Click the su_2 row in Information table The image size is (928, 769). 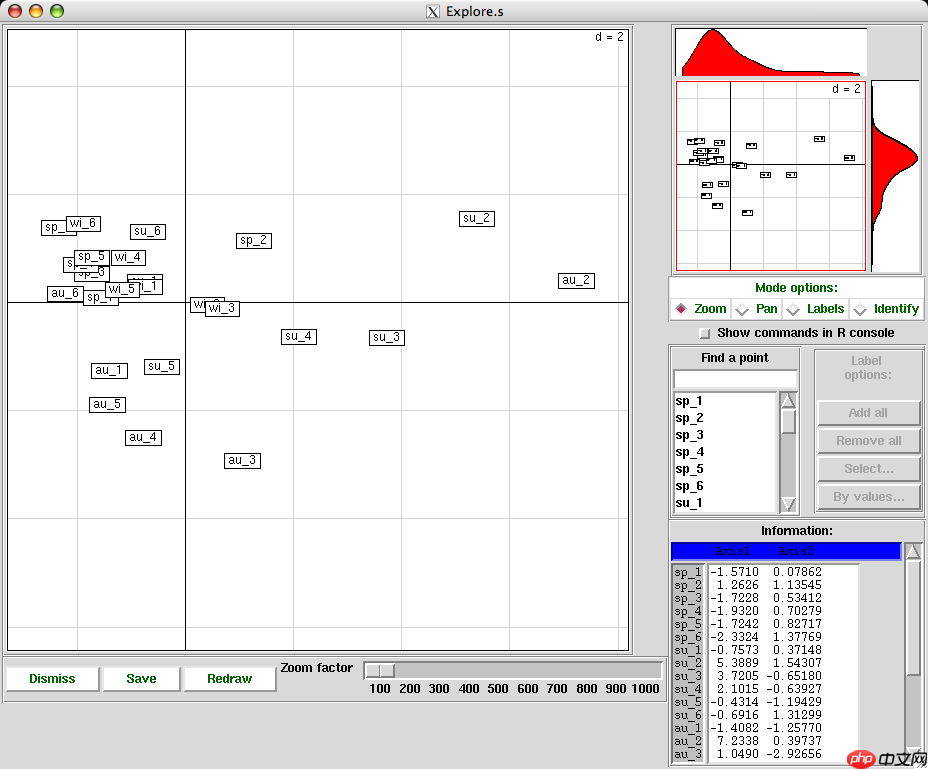point(765,663)
